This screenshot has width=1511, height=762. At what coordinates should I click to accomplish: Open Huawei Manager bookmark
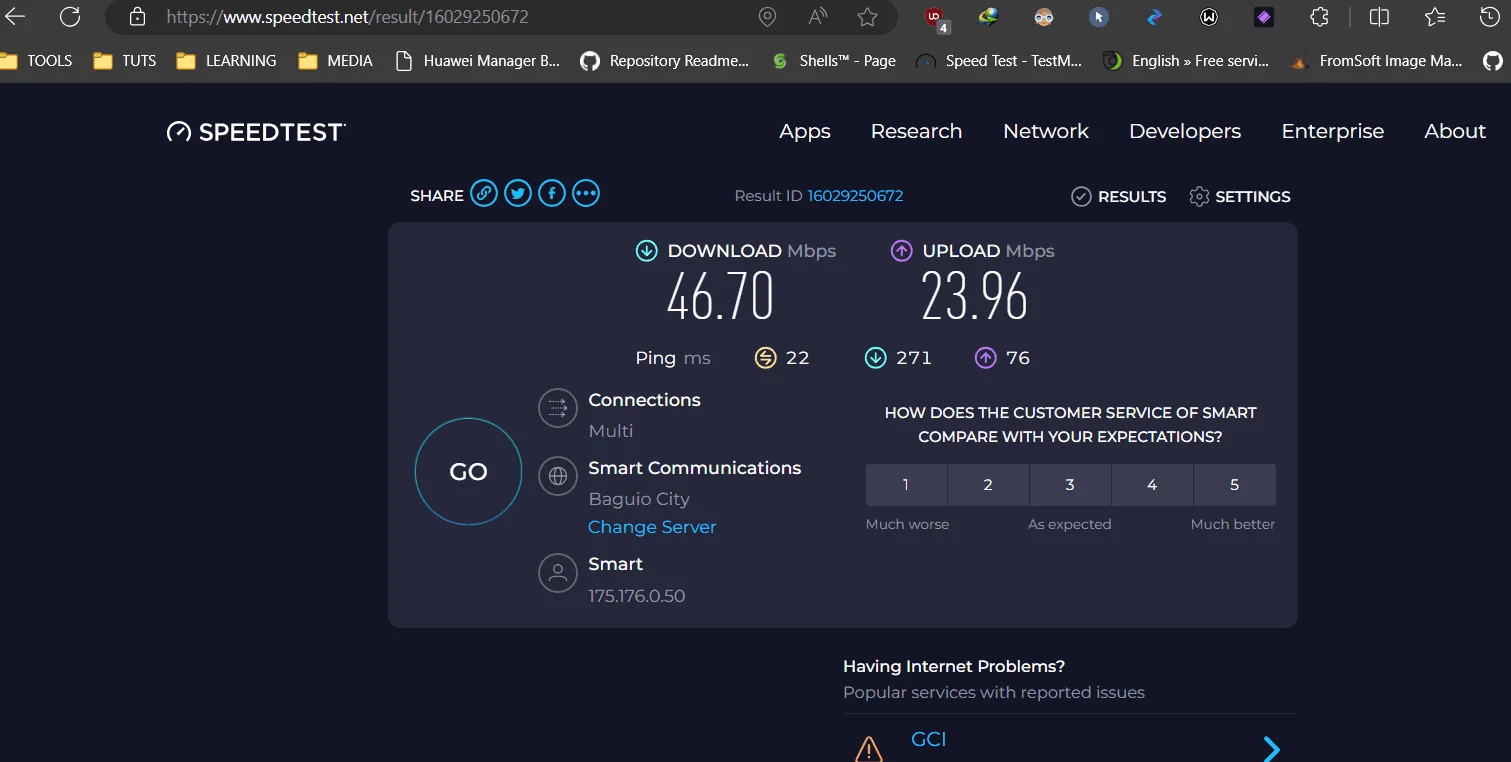478,61
